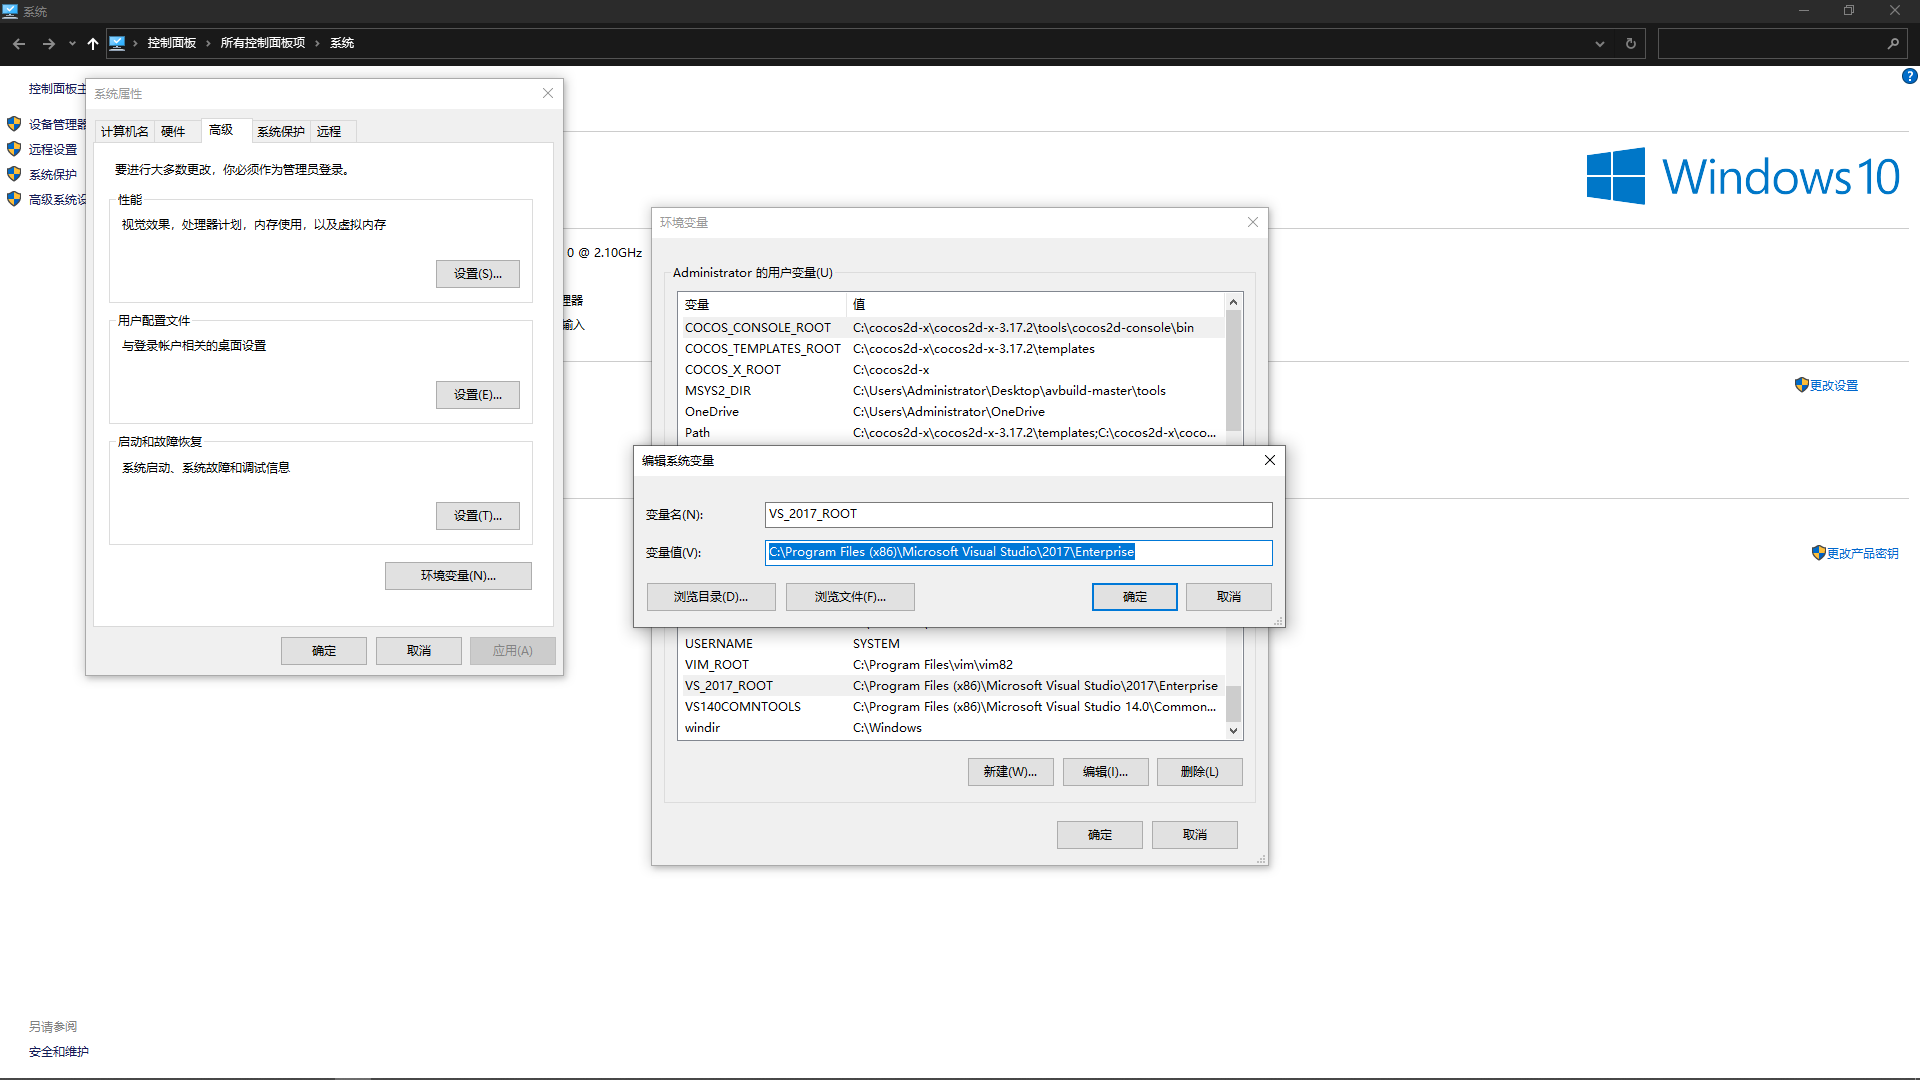Select VS140COMNTOOLS system variable row
This screenshot has width=1920, height=1080.
[951, 706]
